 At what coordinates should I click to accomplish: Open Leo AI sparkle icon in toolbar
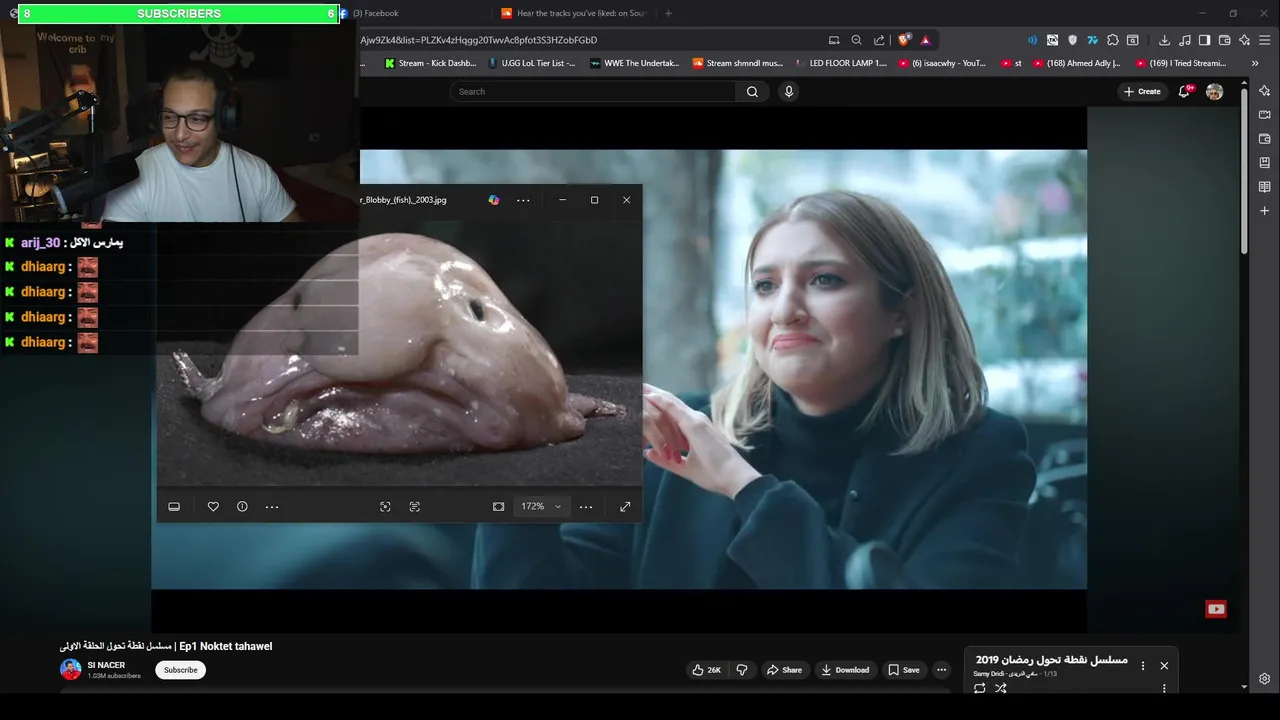[1244, 40]
